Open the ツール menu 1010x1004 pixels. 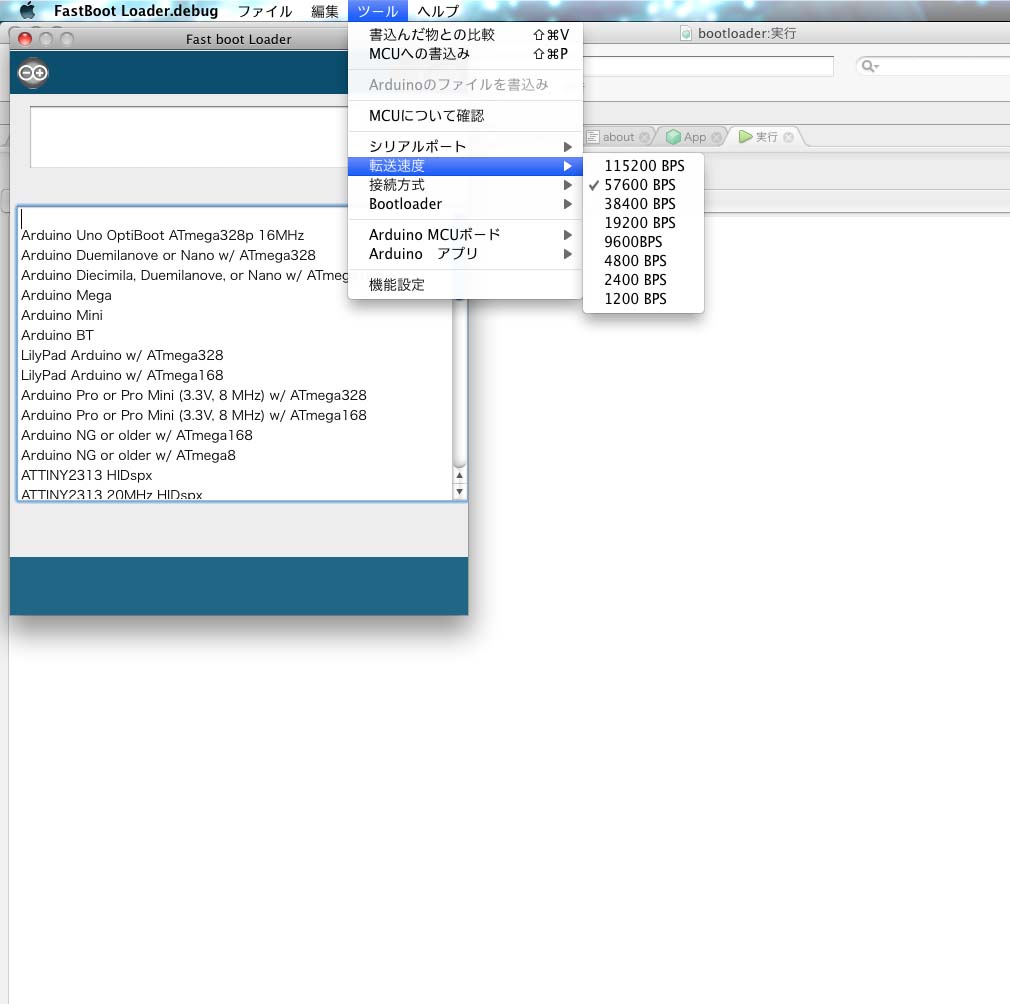(x=377, y=11)
